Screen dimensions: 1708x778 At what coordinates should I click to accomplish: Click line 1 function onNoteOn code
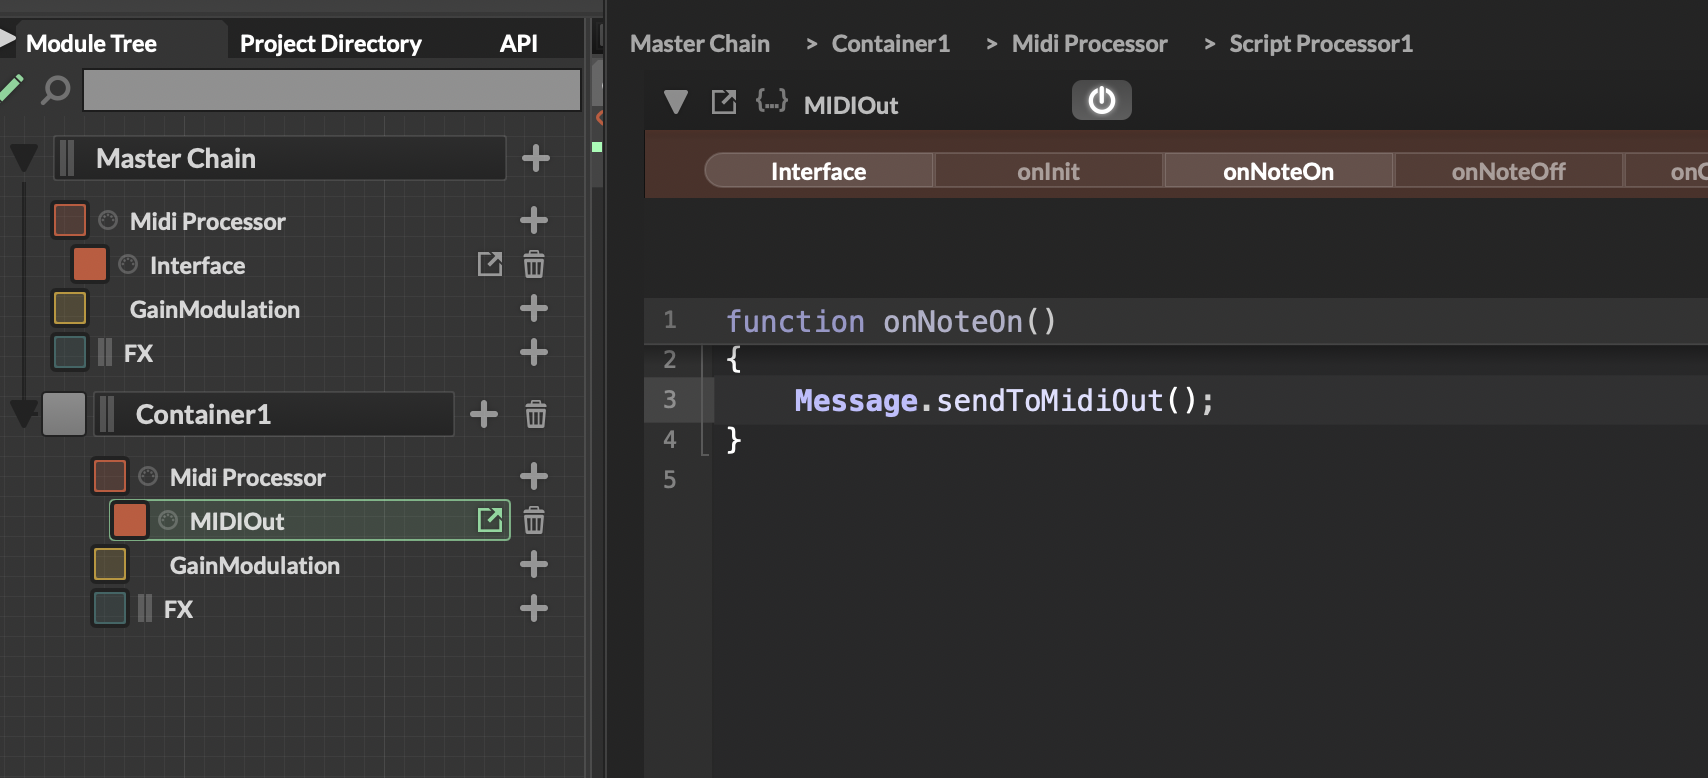tap(890, 321)
